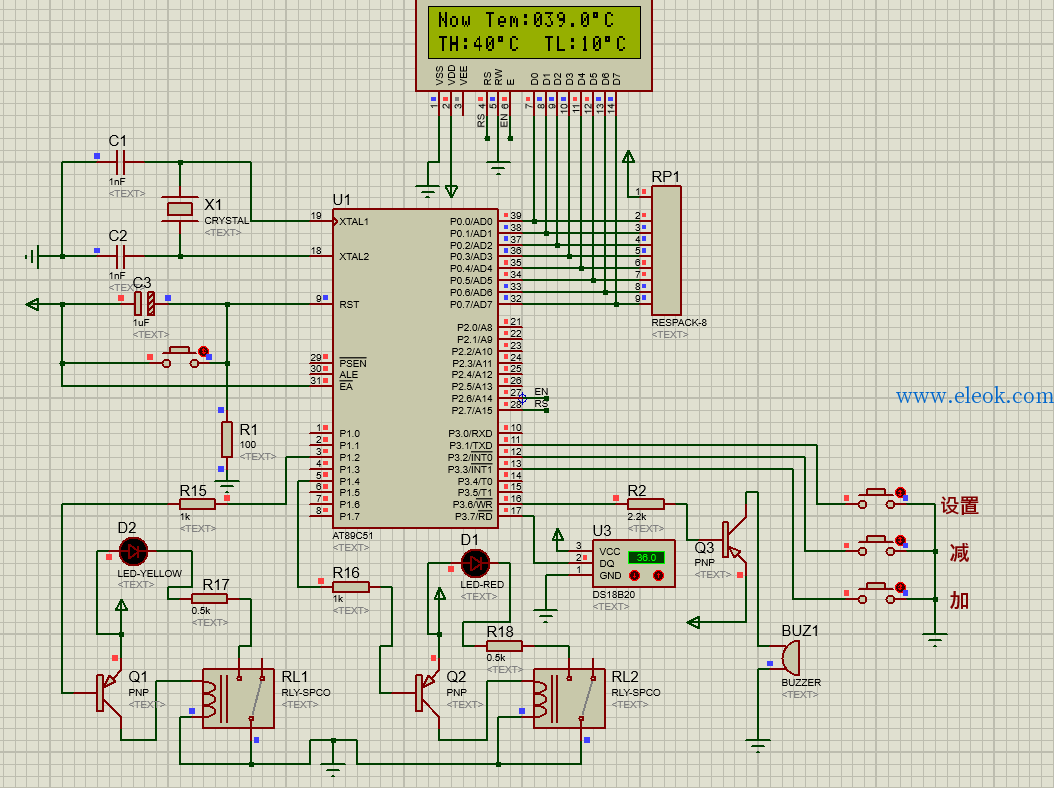Viewport: 1054px width, 788px height.
Task: Click the LED-YELLOW label
Action: tap(149, 574)
